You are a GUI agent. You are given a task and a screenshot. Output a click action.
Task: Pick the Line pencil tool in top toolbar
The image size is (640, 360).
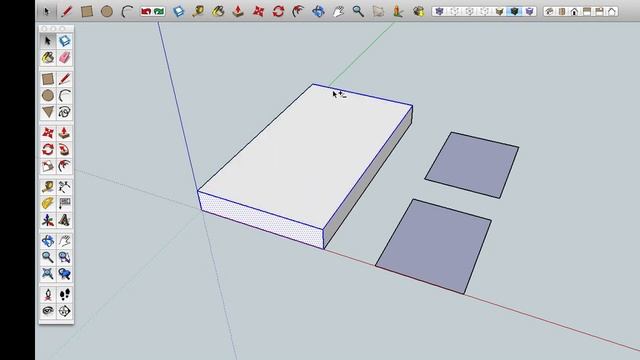click(x=67, y=11)
